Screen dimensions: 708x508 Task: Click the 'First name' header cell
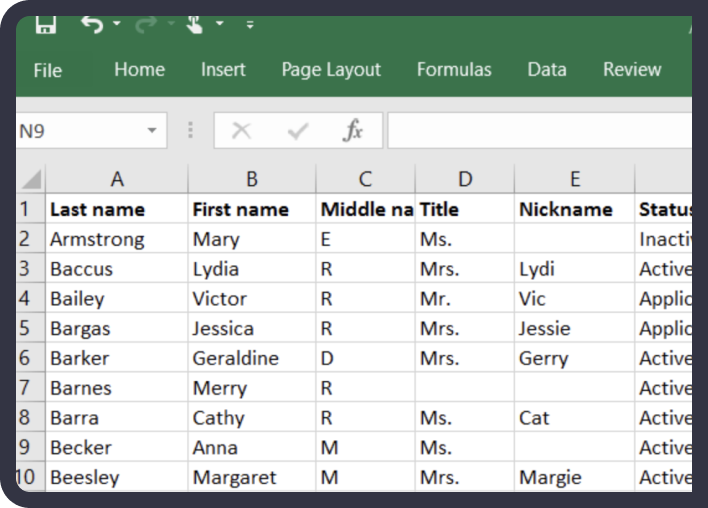(252, 209)
